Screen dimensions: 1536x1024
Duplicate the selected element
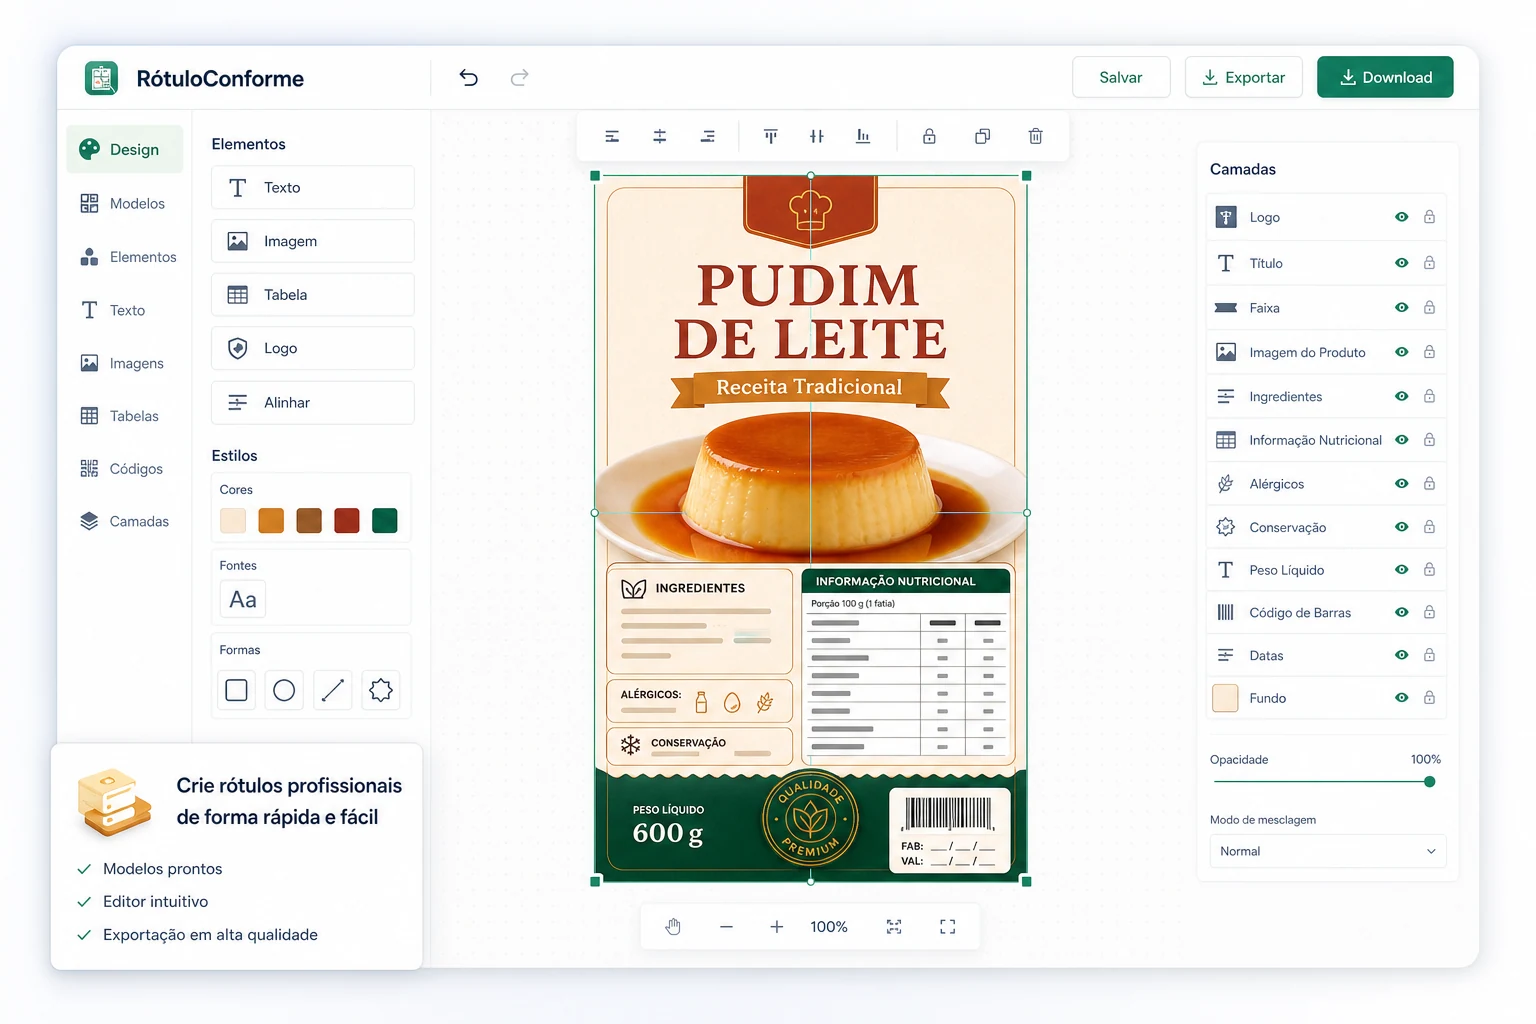click(x=983, y=136)
